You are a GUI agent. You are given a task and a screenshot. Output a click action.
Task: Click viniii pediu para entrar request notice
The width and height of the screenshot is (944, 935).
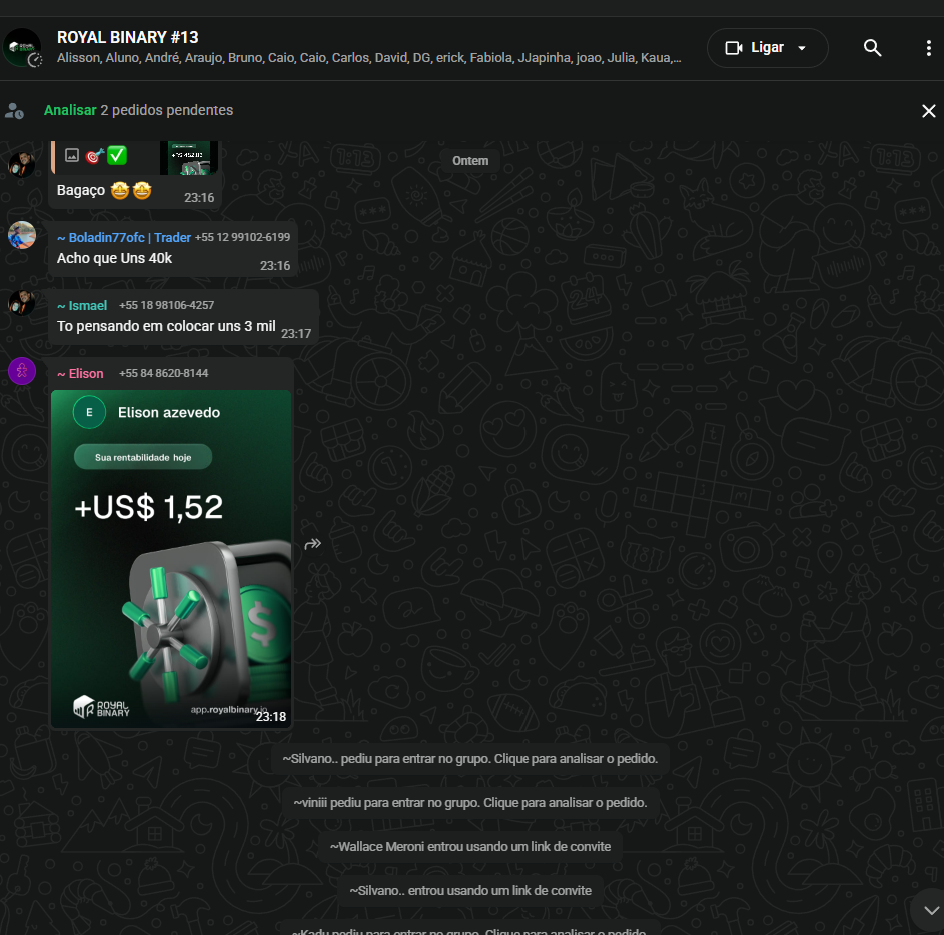tap(470, 803)
